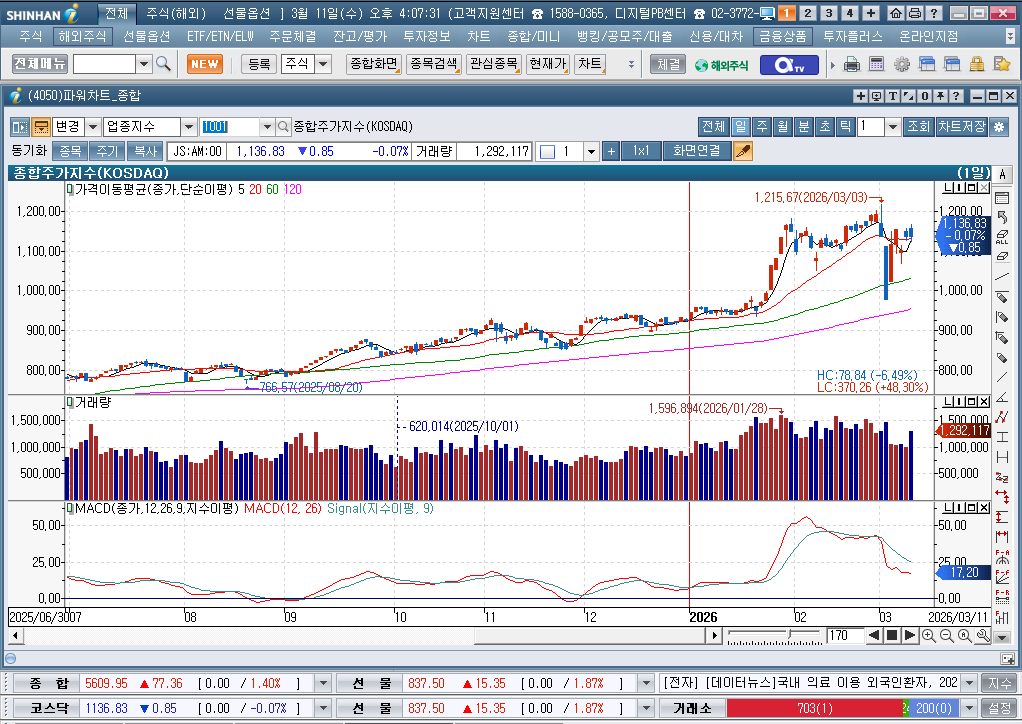This screenshot has height=724, width=1022.
Task: Open favorites via the star icon
Action: pos(1002,64)
